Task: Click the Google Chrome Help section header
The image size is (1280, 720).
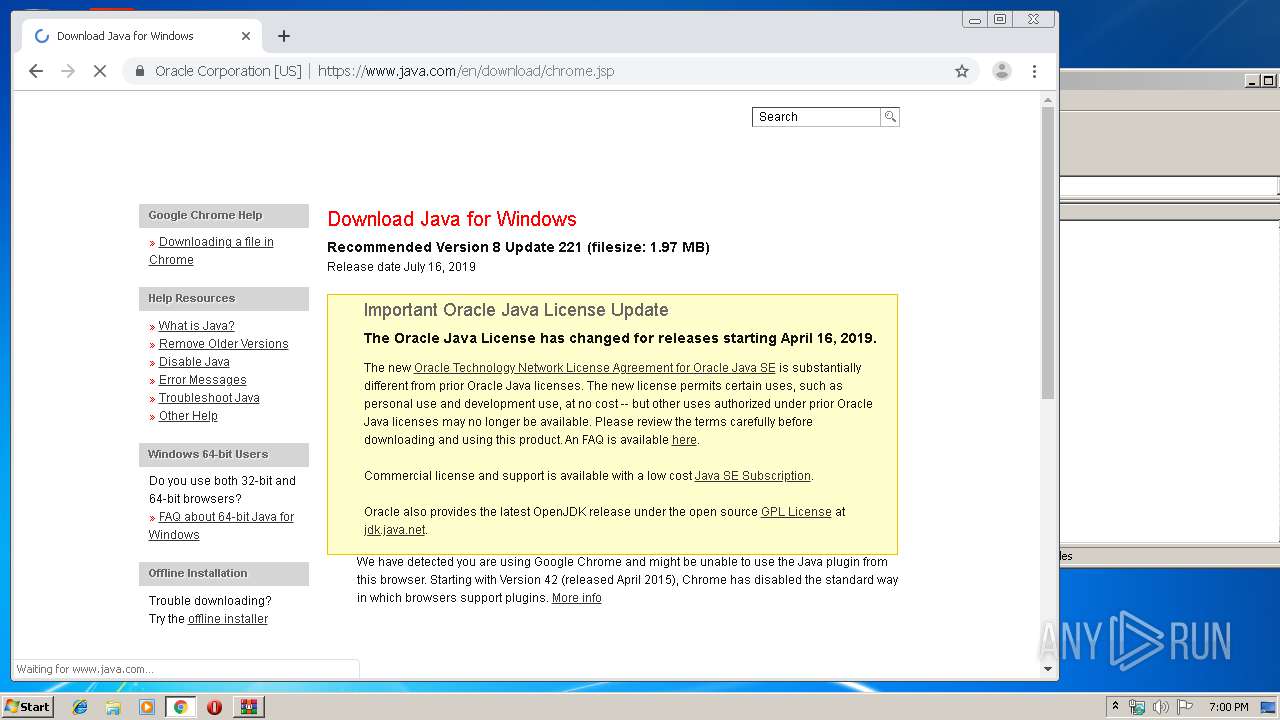Action: click(x=224, y=215)
